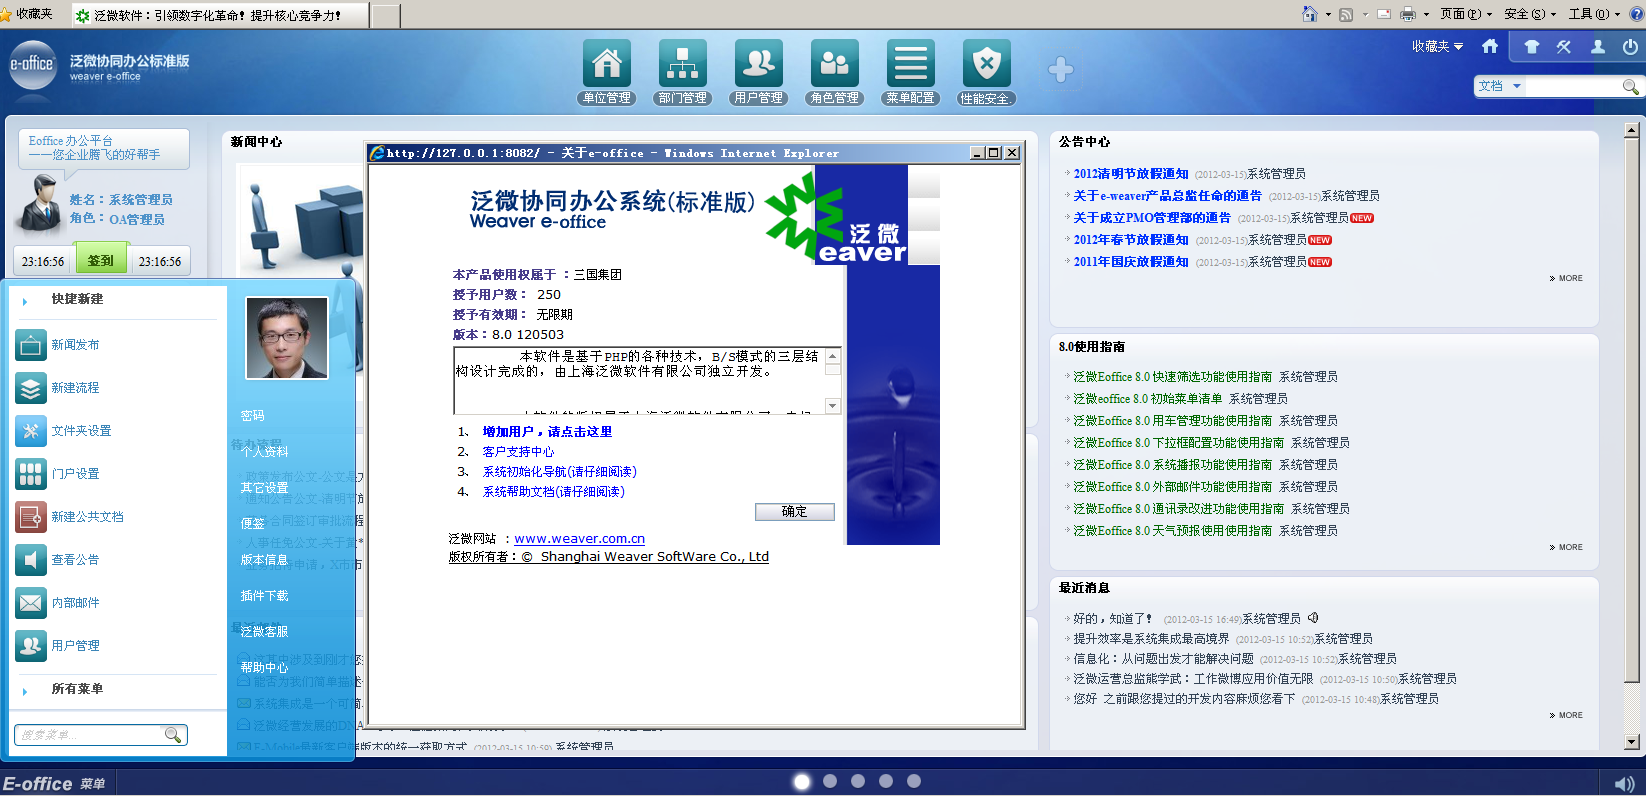Click the power logout icon in header
Image resolution: width=1646 pixels, height=796 pixels.
coord(1630,46)
